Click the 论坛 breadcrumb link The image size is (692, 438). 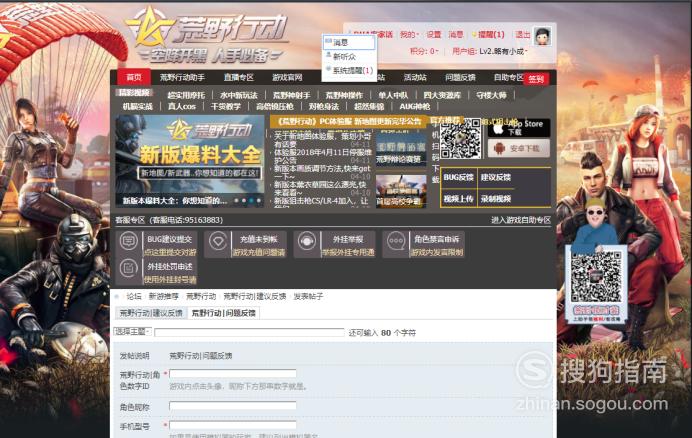[x=134, y=296]
